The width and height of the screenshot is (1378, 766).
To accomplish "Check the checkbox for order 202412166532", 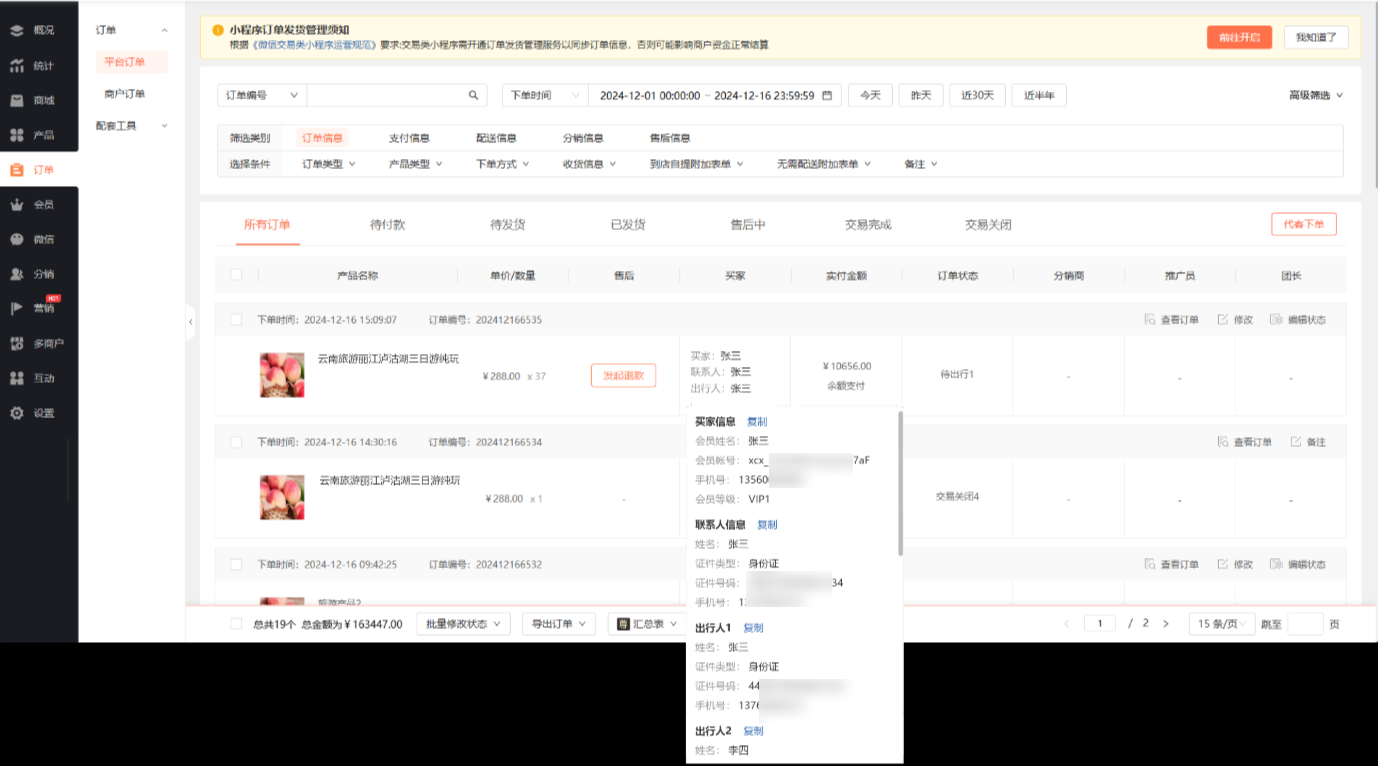I will [236, 564].
